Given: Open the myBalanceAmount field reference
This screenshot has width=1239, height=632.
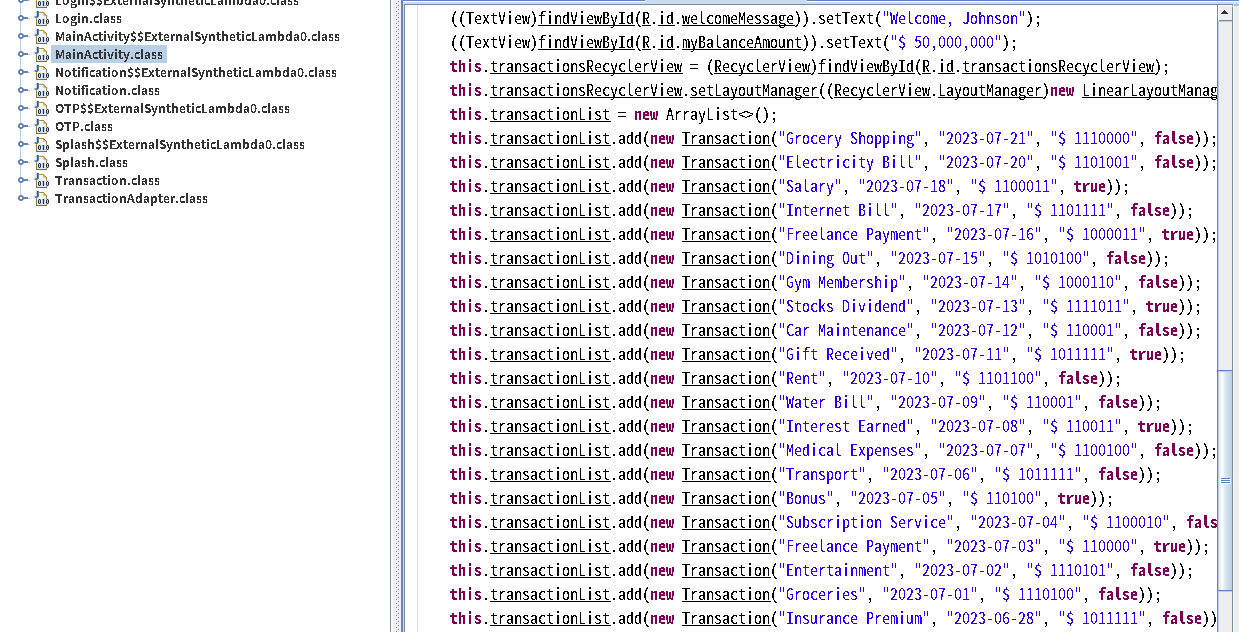Looking at the screenshot, I should (742, 42).
